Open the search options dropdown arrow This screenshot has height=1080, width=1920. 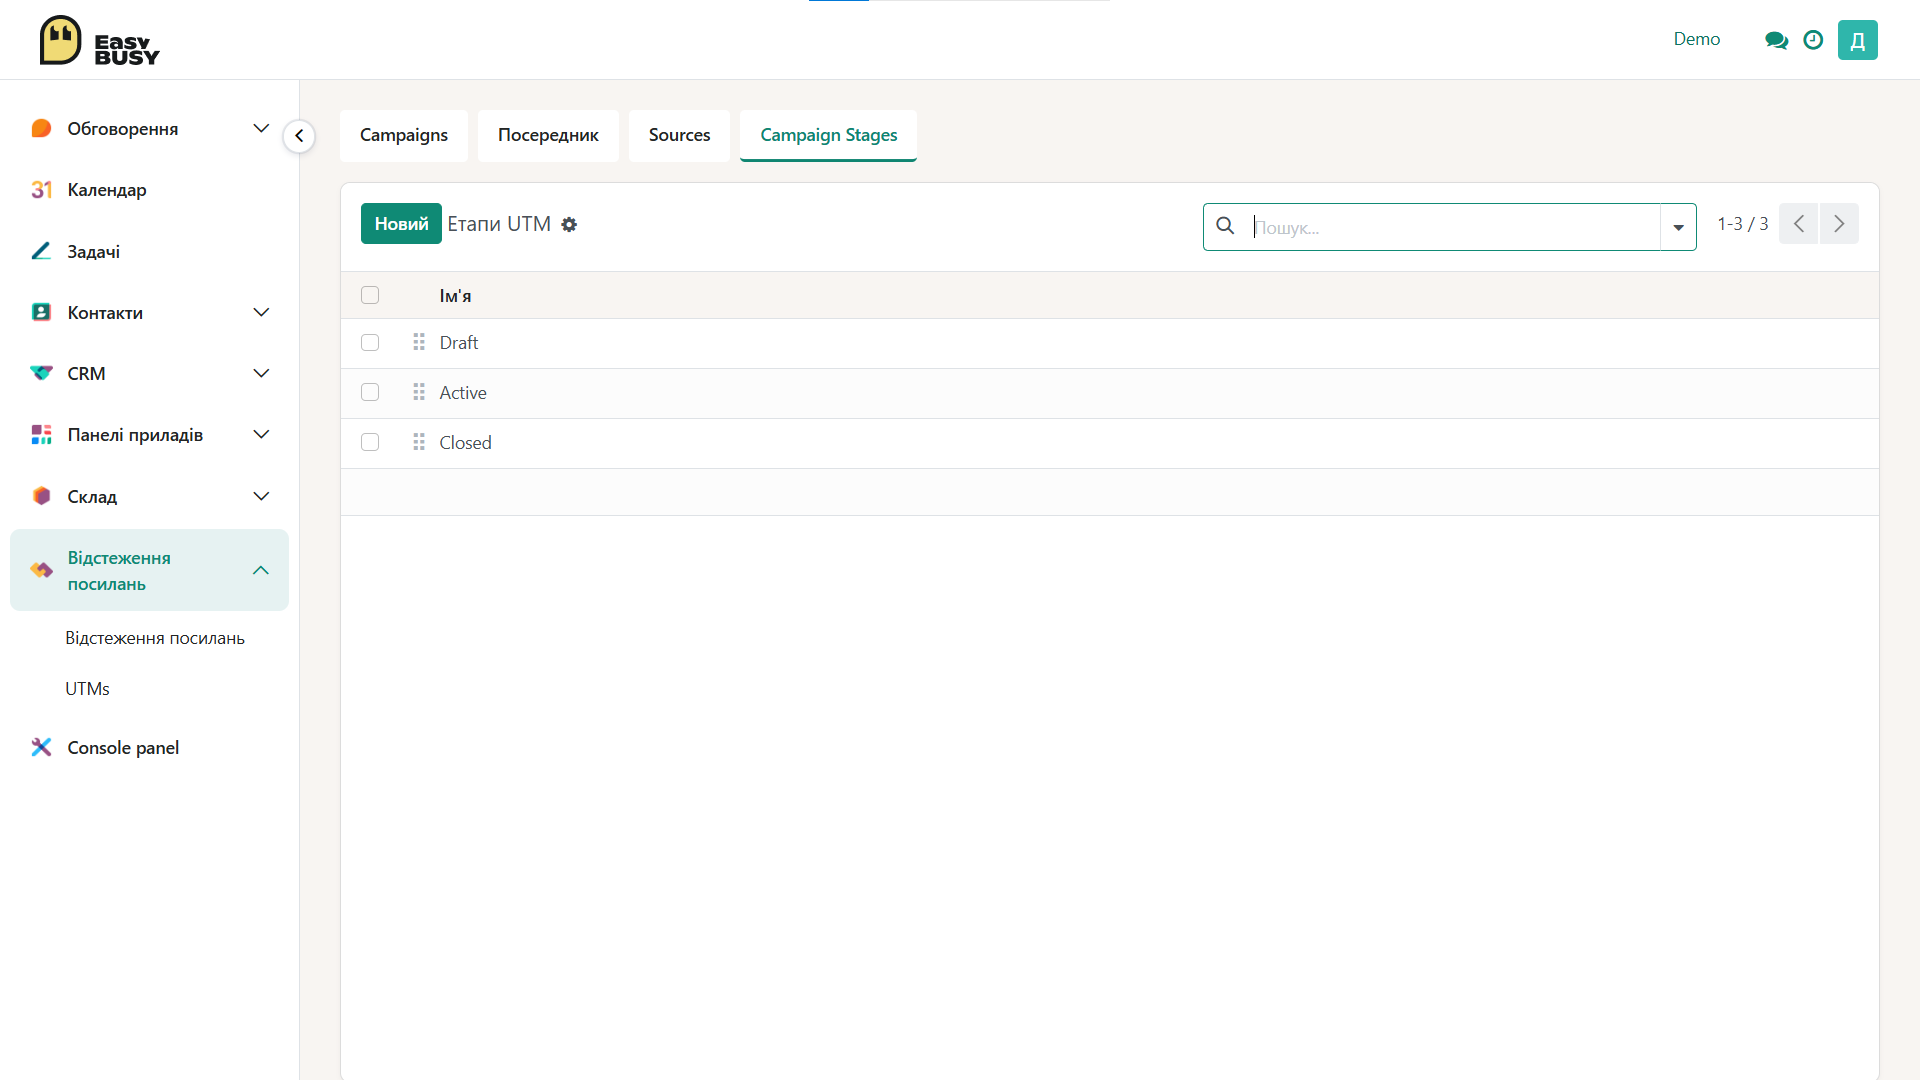tap(1678, 227)
